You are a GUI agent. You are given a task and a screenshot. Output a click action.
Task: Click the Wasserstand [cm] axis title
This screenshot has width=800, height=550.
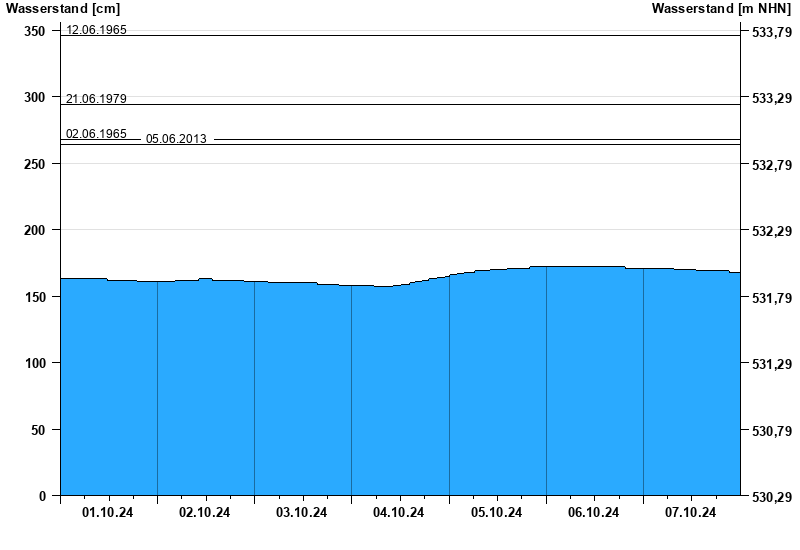tap(62, 9)
